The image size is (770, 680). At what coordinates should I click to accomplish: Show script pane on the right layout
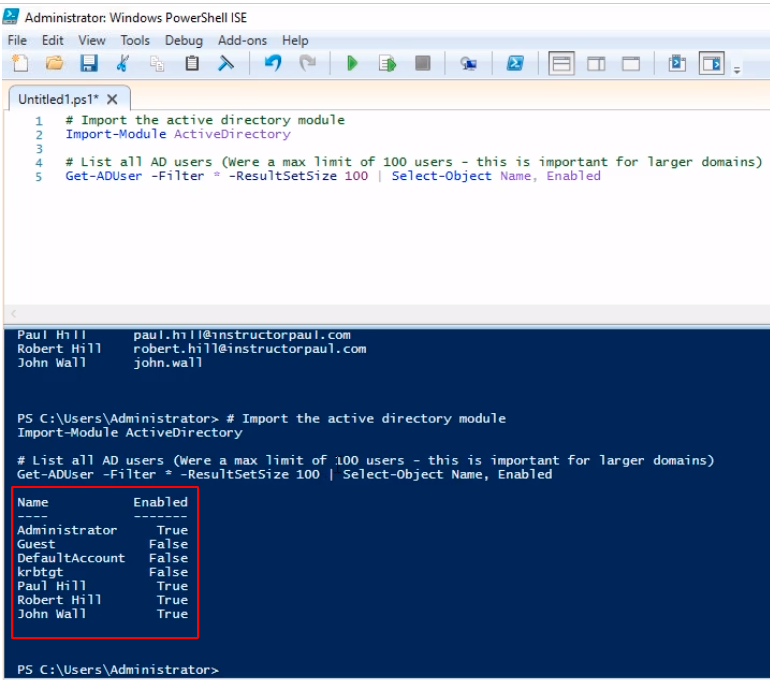[x=596, y=63]
